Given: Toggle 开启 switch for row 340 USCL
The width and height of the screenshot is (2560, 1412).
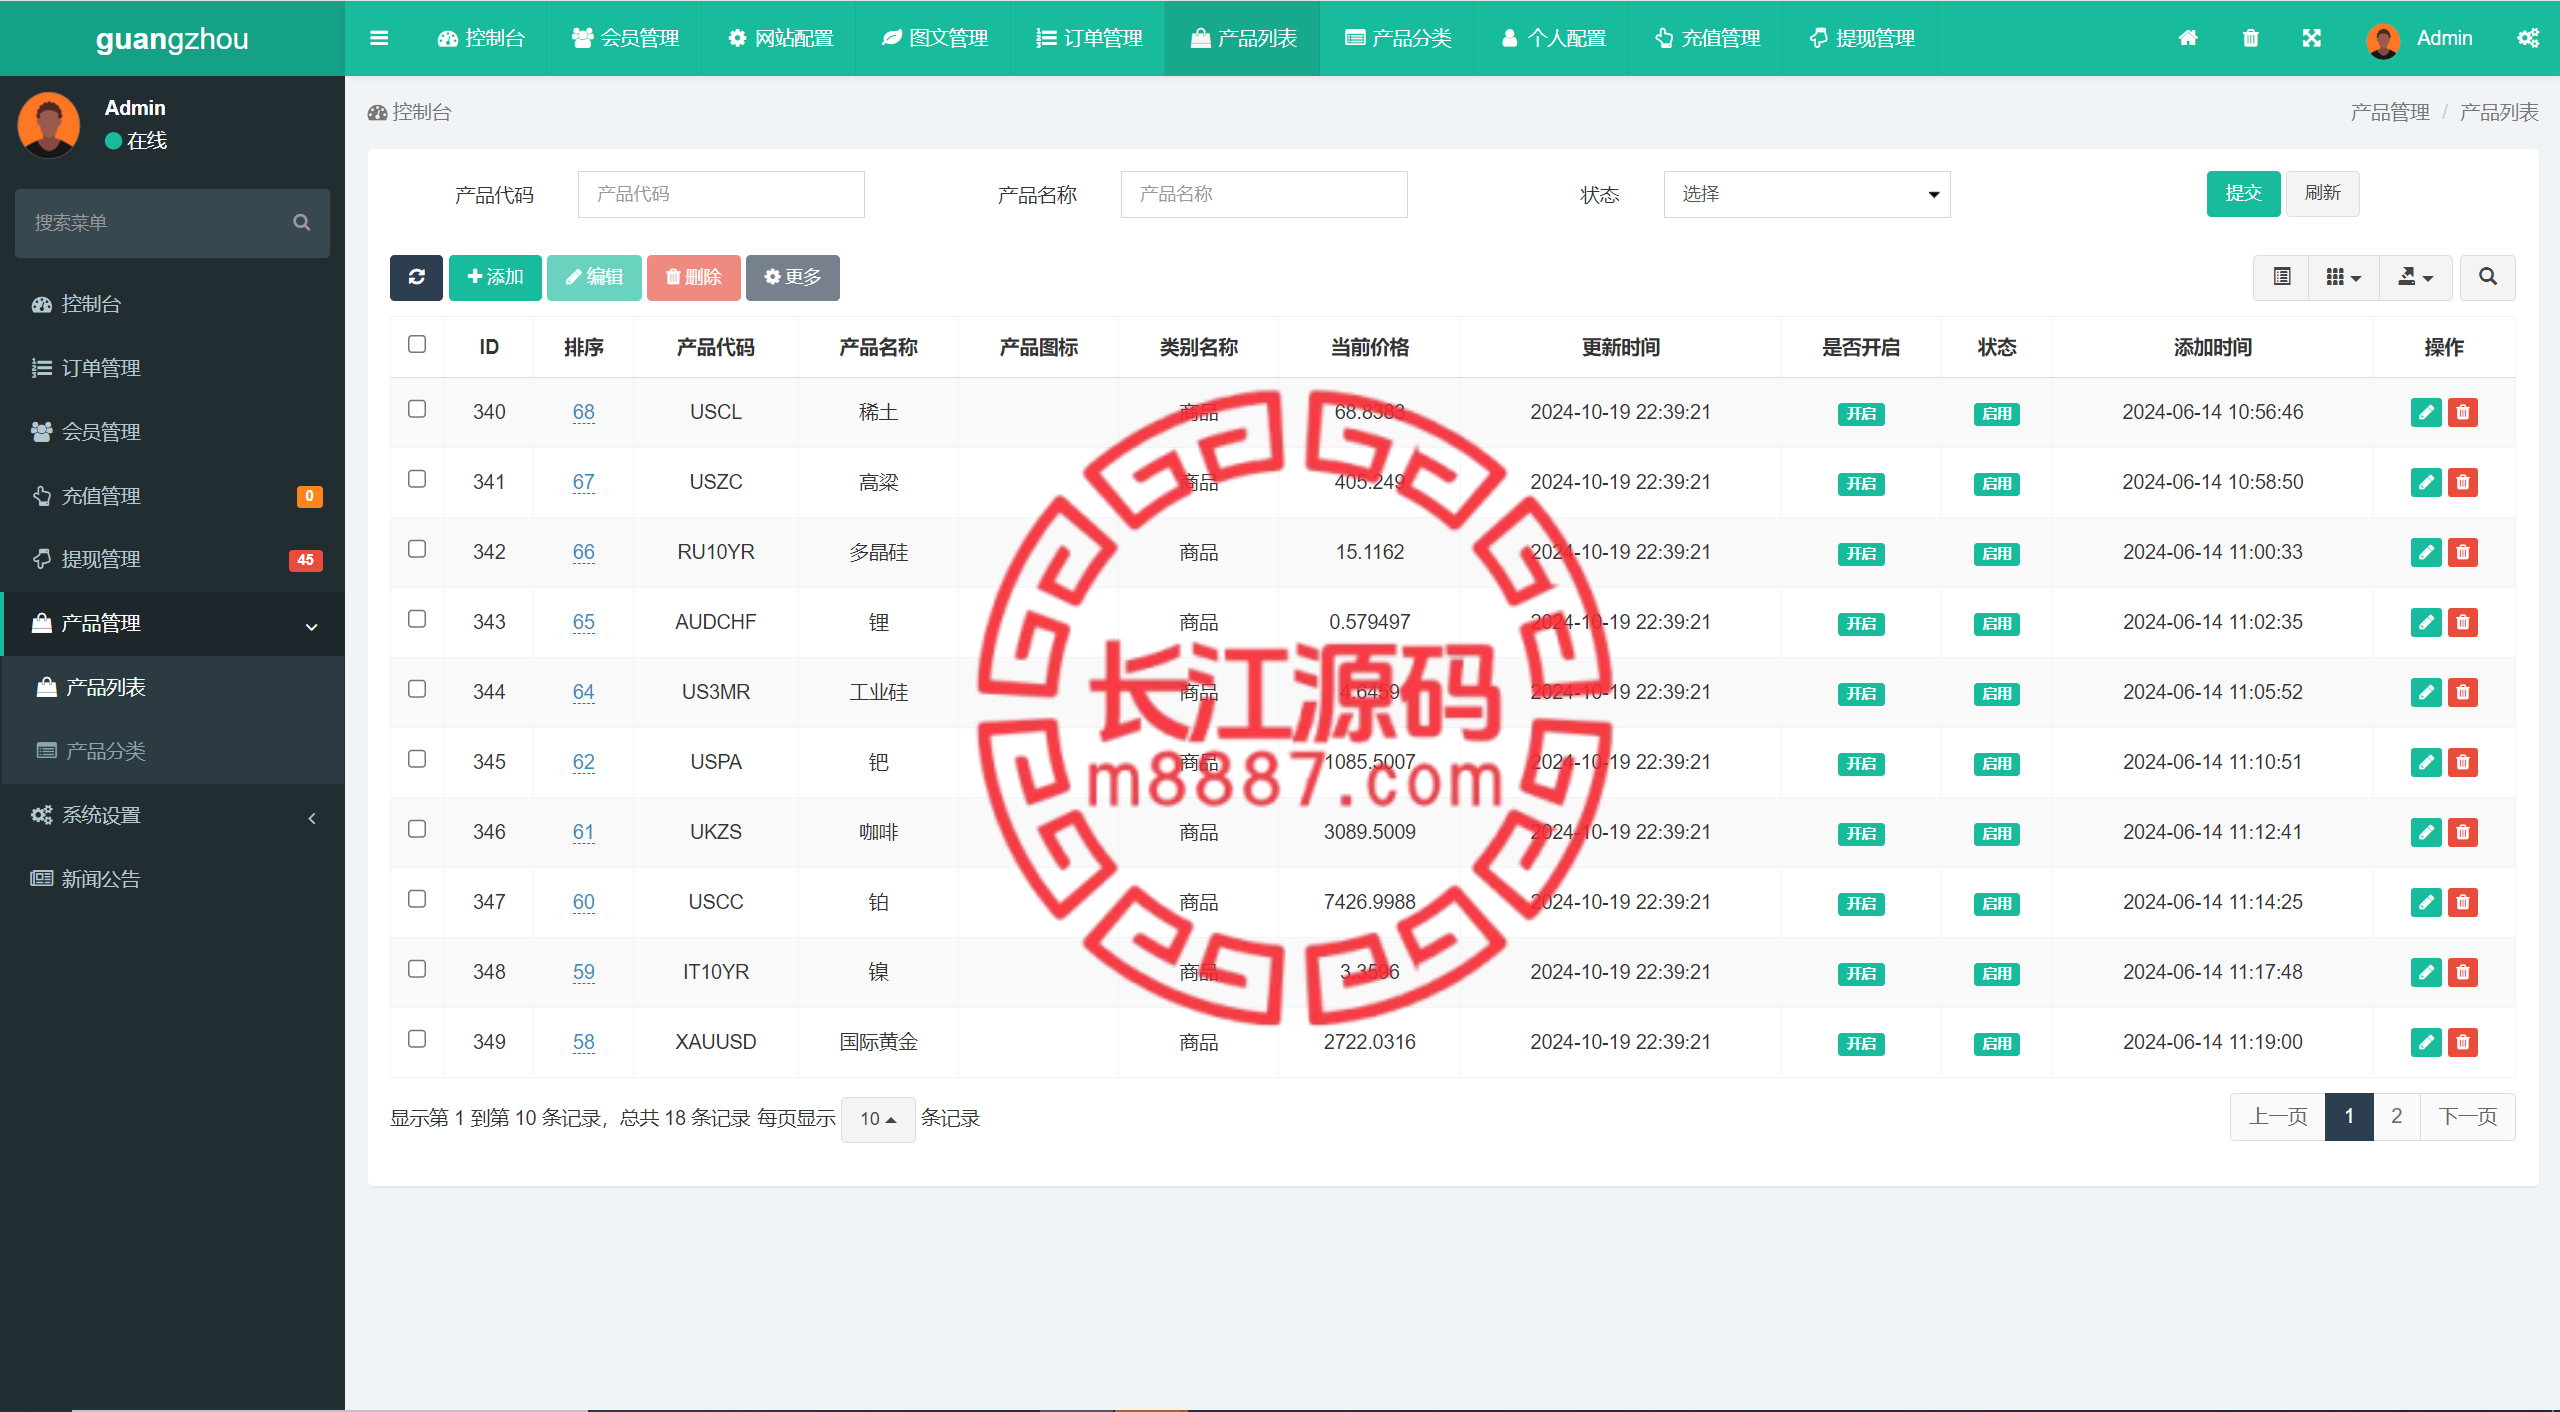Looking at the screenshot, I should click(x=1860, y=414).
